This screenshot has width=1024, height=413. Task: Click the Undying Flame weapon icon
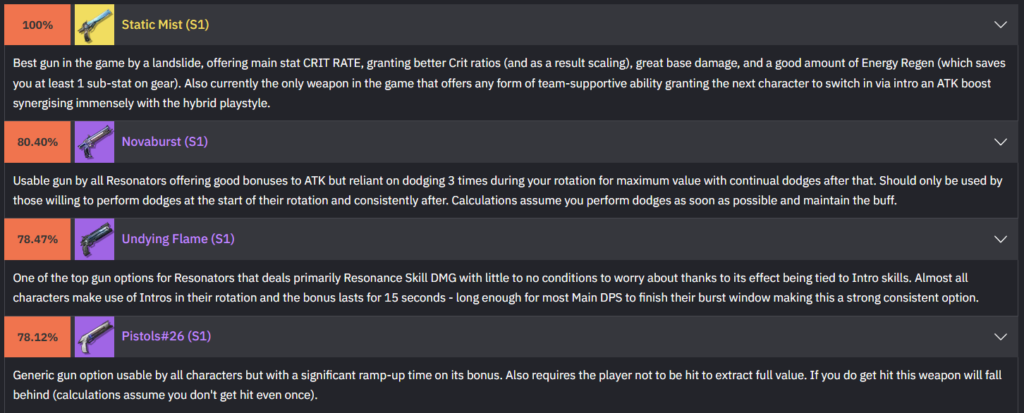tap(94, 240)
